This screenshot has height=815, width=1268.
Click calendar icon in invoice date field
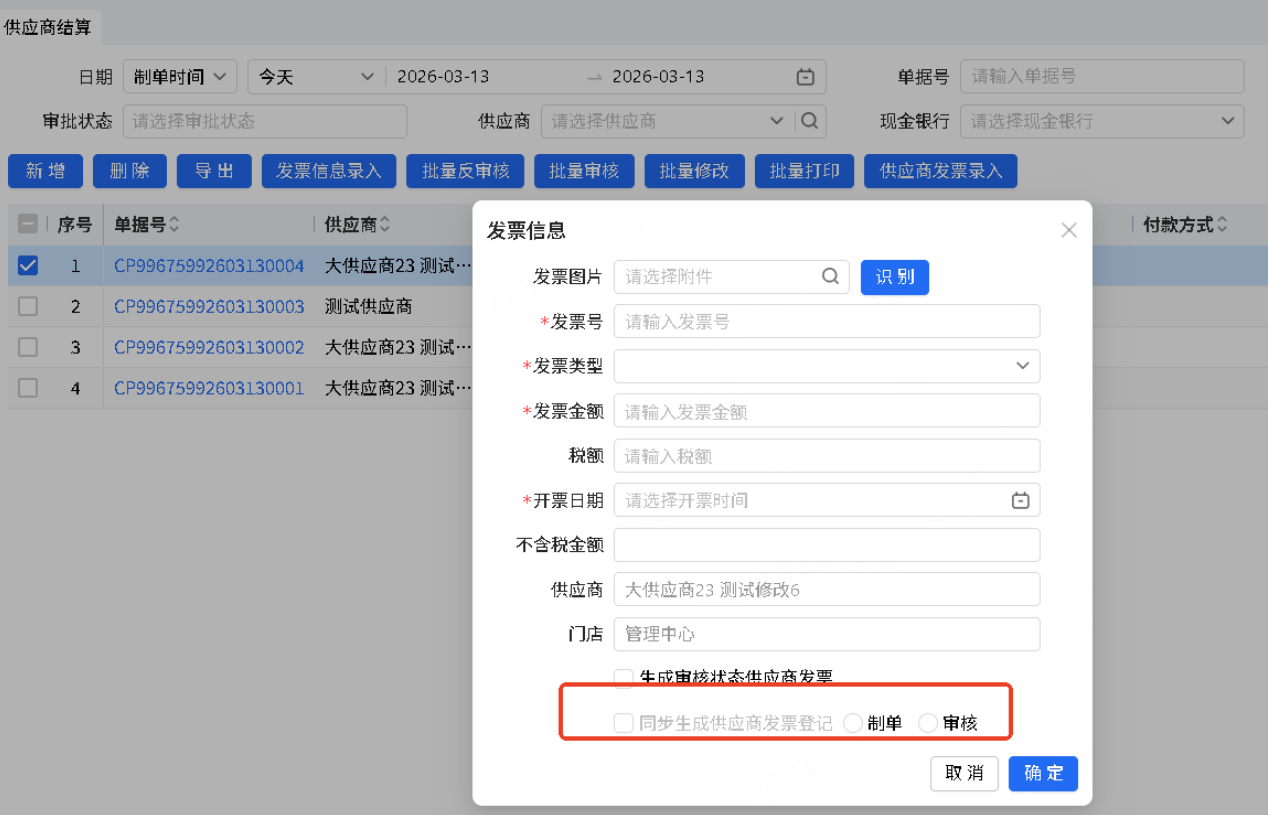pyautogui.click(x=1020, y=500)
